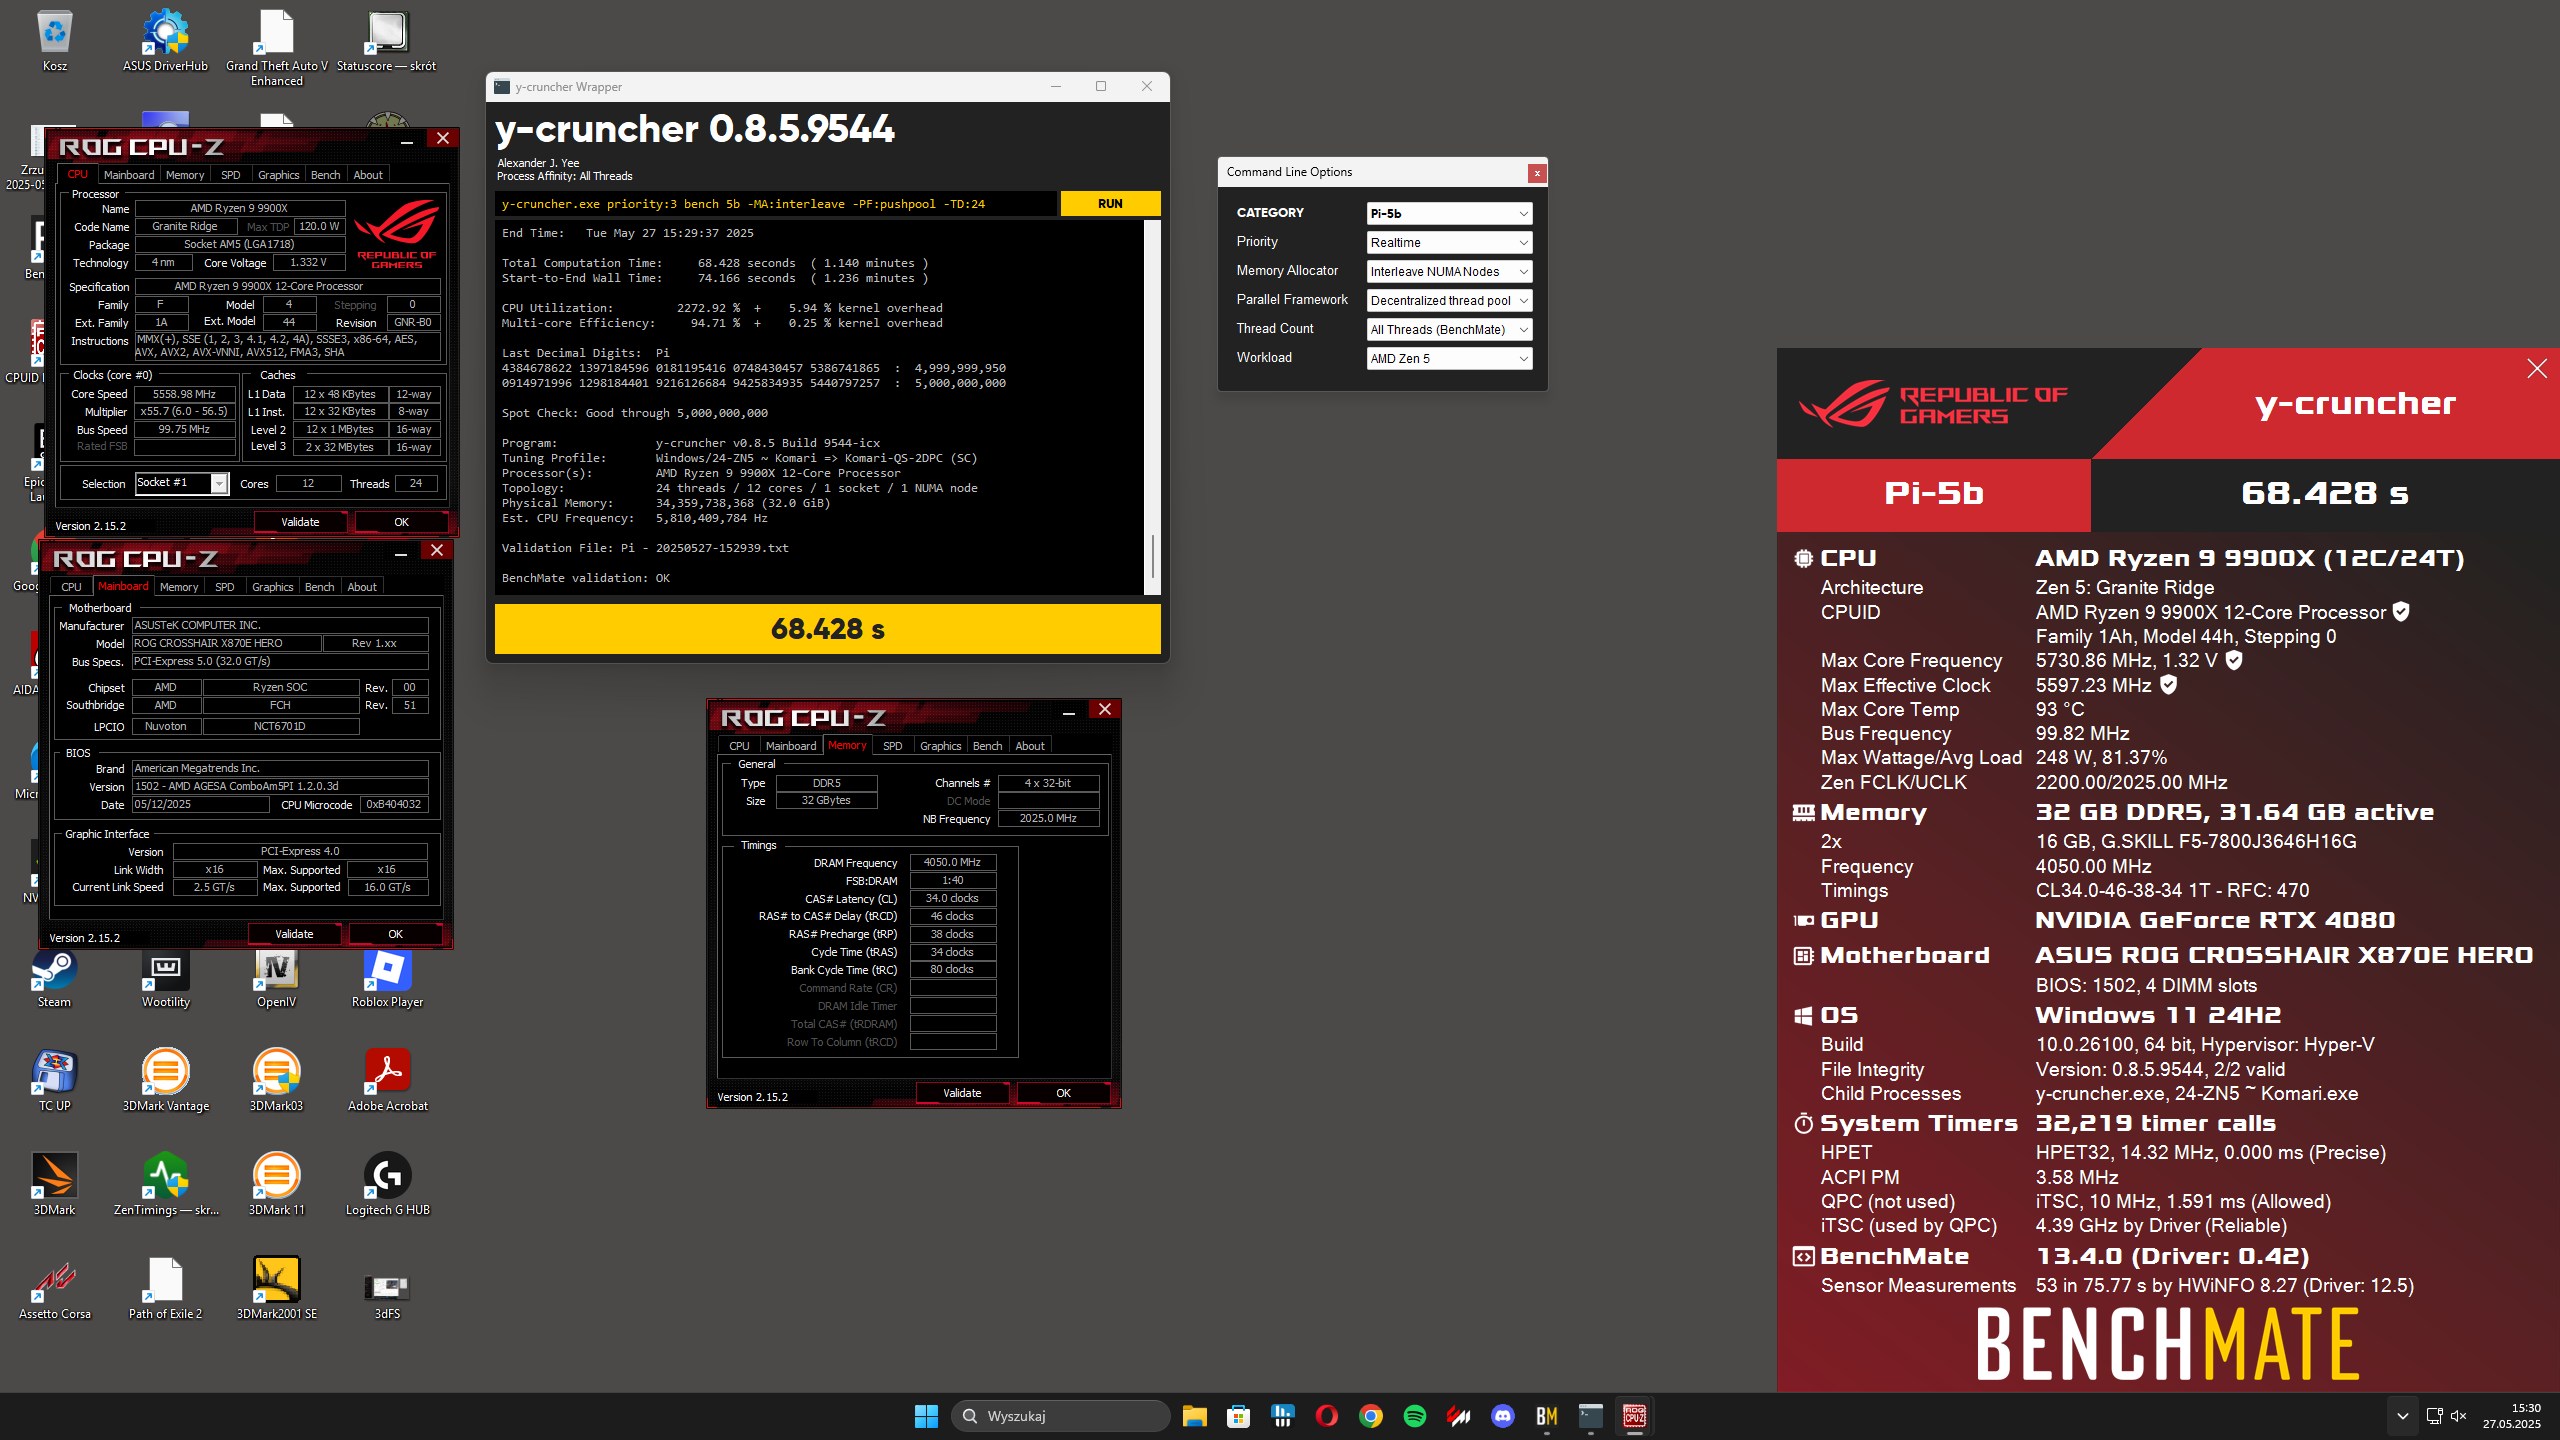Open Graphics tab in Mainboard CPU-Z window
2560x1440 pixels.
tap(272, 587)
